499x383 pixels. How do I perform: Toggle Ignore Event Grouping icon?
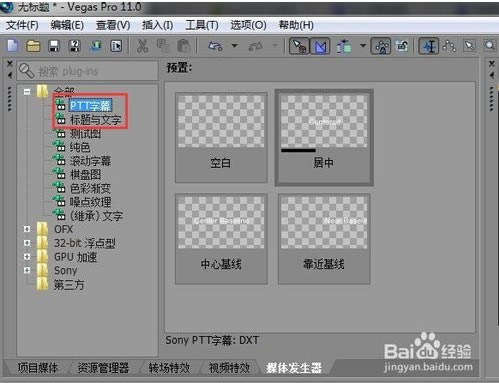(402, 46)
